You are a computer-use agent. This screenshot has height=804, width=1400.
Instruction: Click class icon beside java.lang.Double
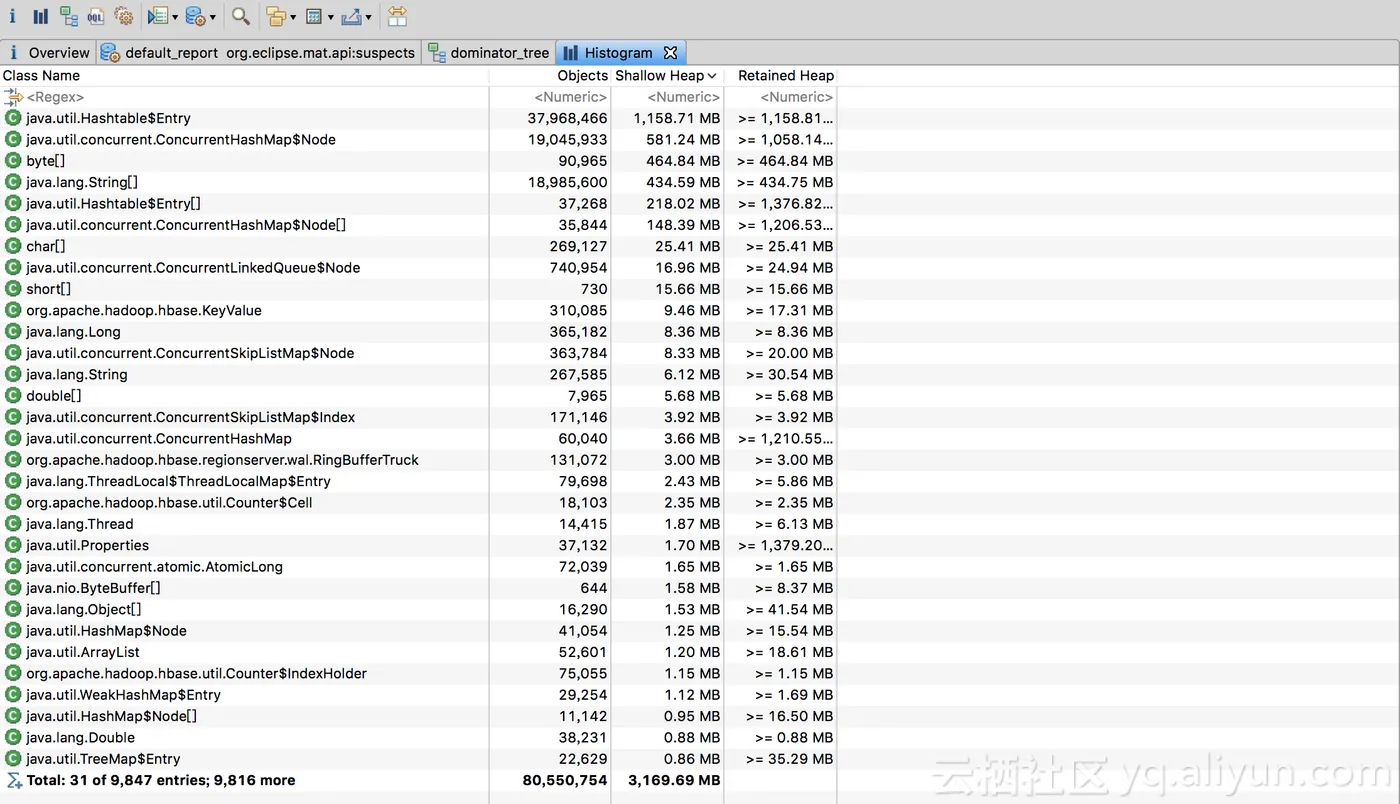(x=13, y=738)
